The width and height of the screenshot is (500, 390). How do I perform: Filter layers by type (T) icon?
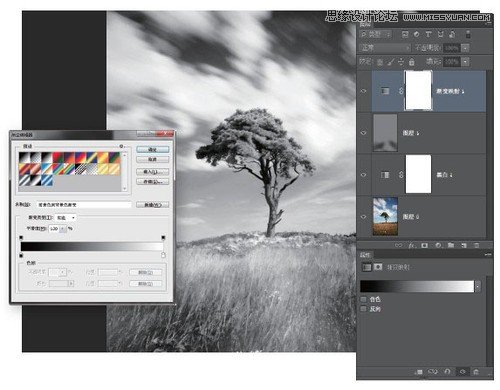pos(429,34)
